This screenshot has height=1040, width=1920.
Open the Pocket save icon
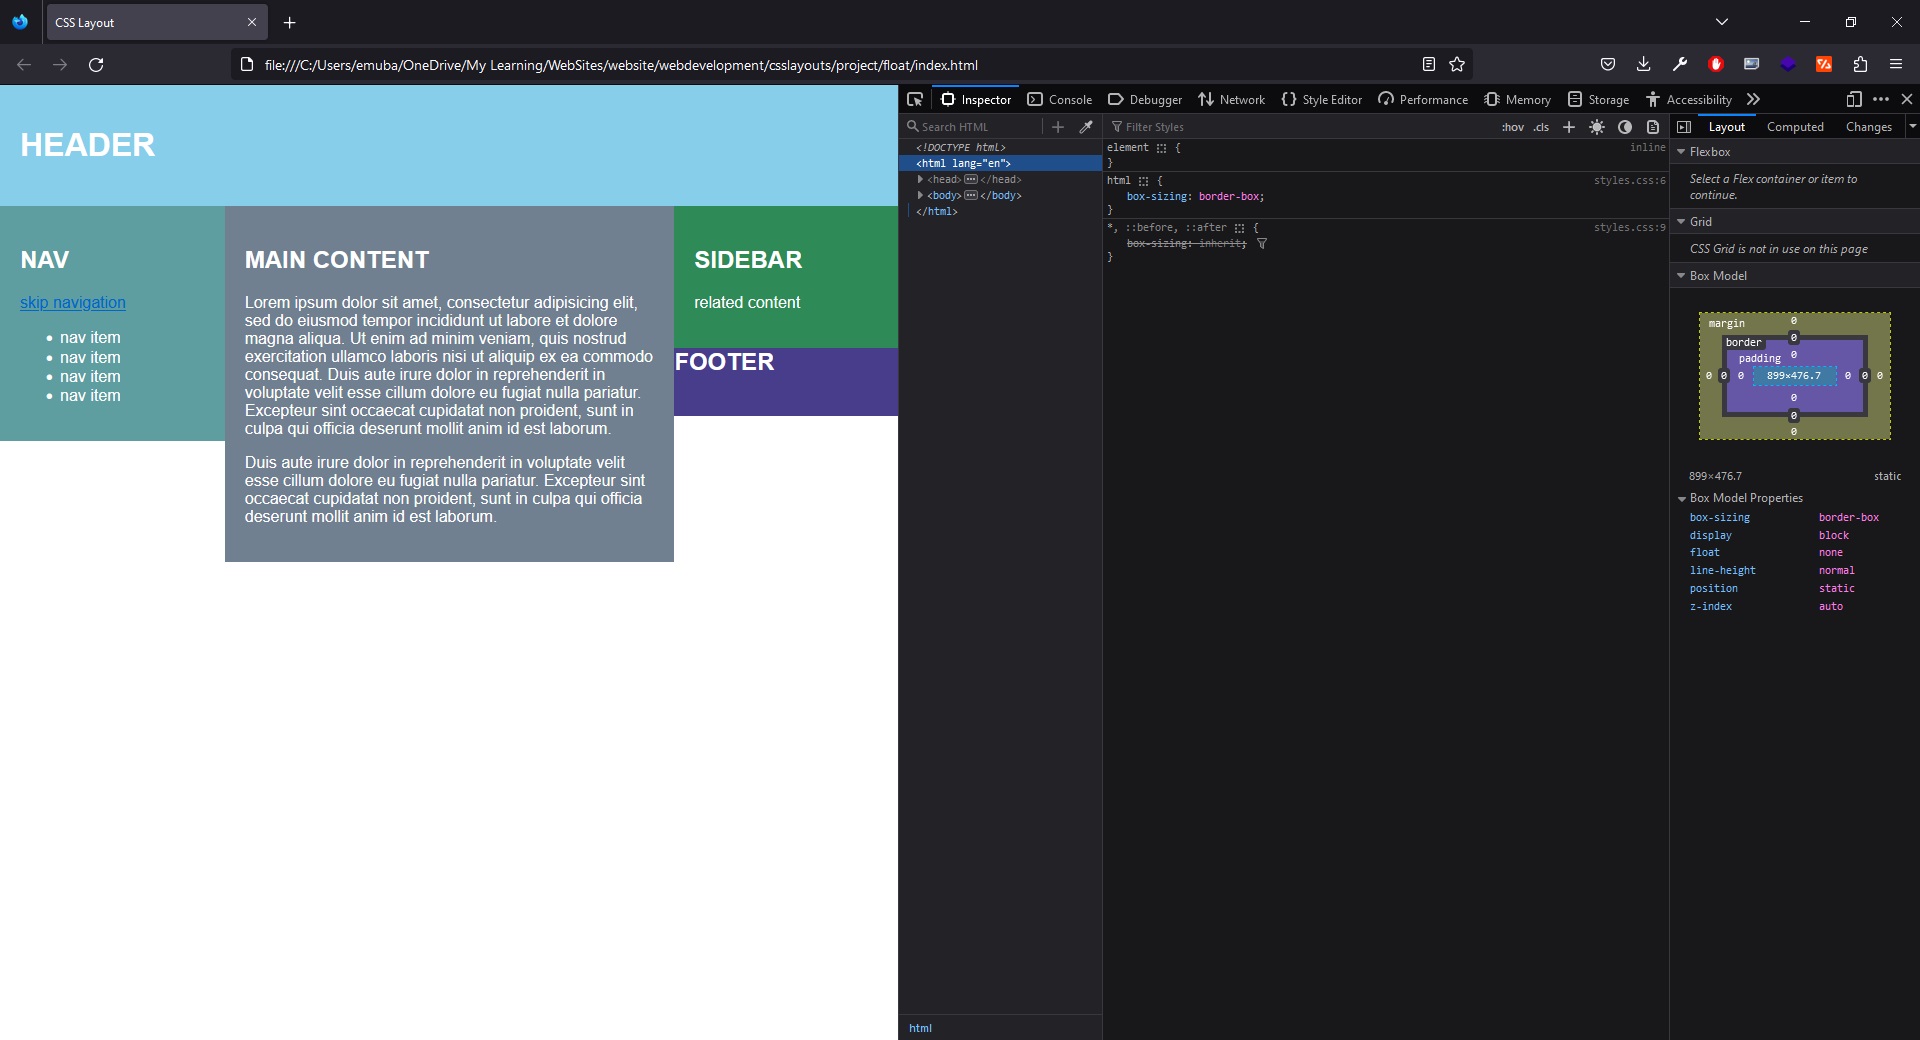click(x=1607, y=64)
